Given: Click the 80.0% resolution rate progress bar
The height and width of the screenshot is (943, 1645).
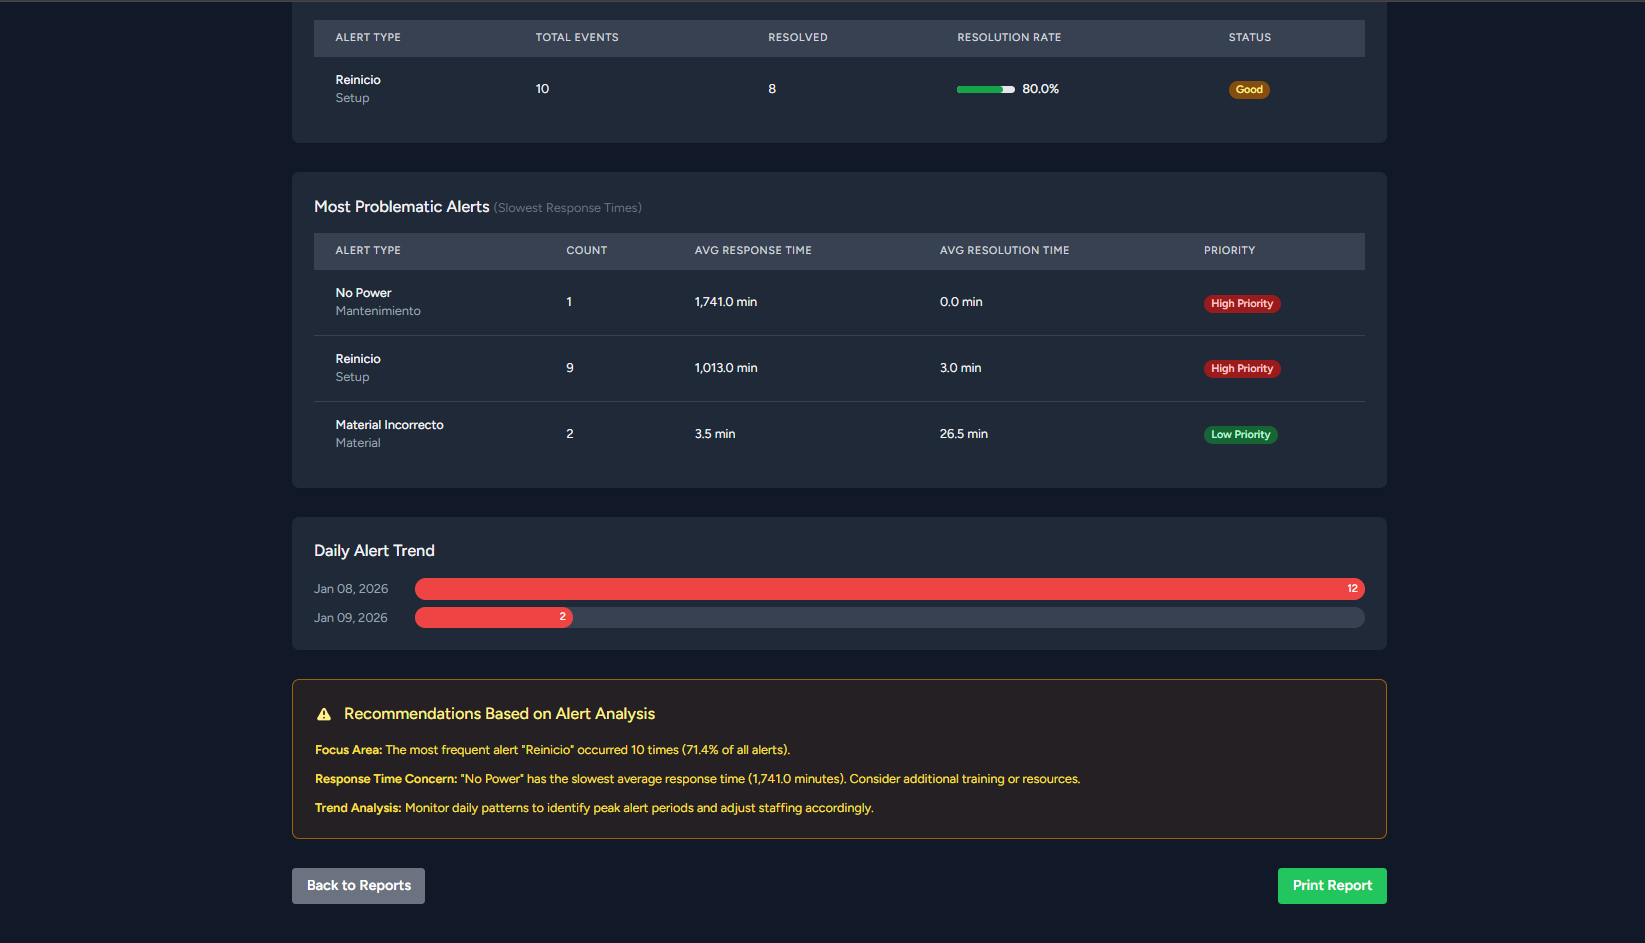Looking at the screenshot, I should [x=985, y=90].
